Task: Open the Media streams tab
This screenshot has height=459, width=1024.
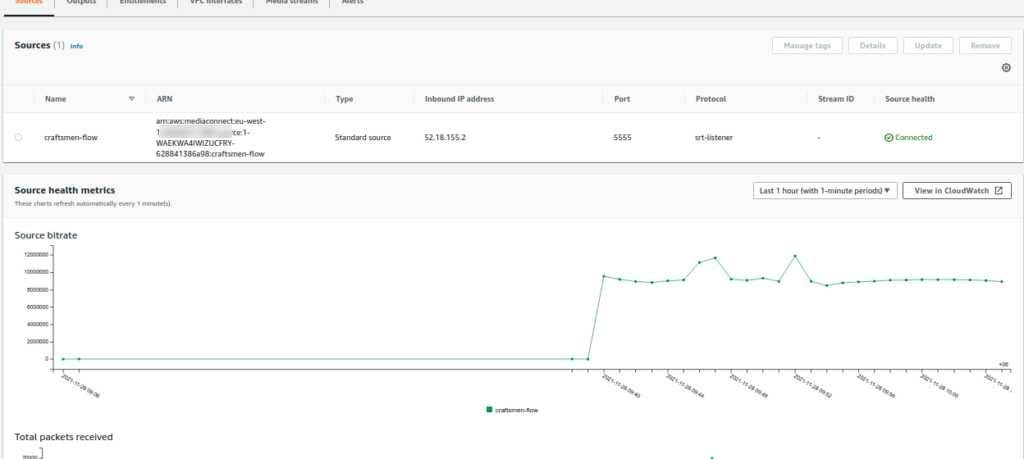Action: tap(289, 3)
